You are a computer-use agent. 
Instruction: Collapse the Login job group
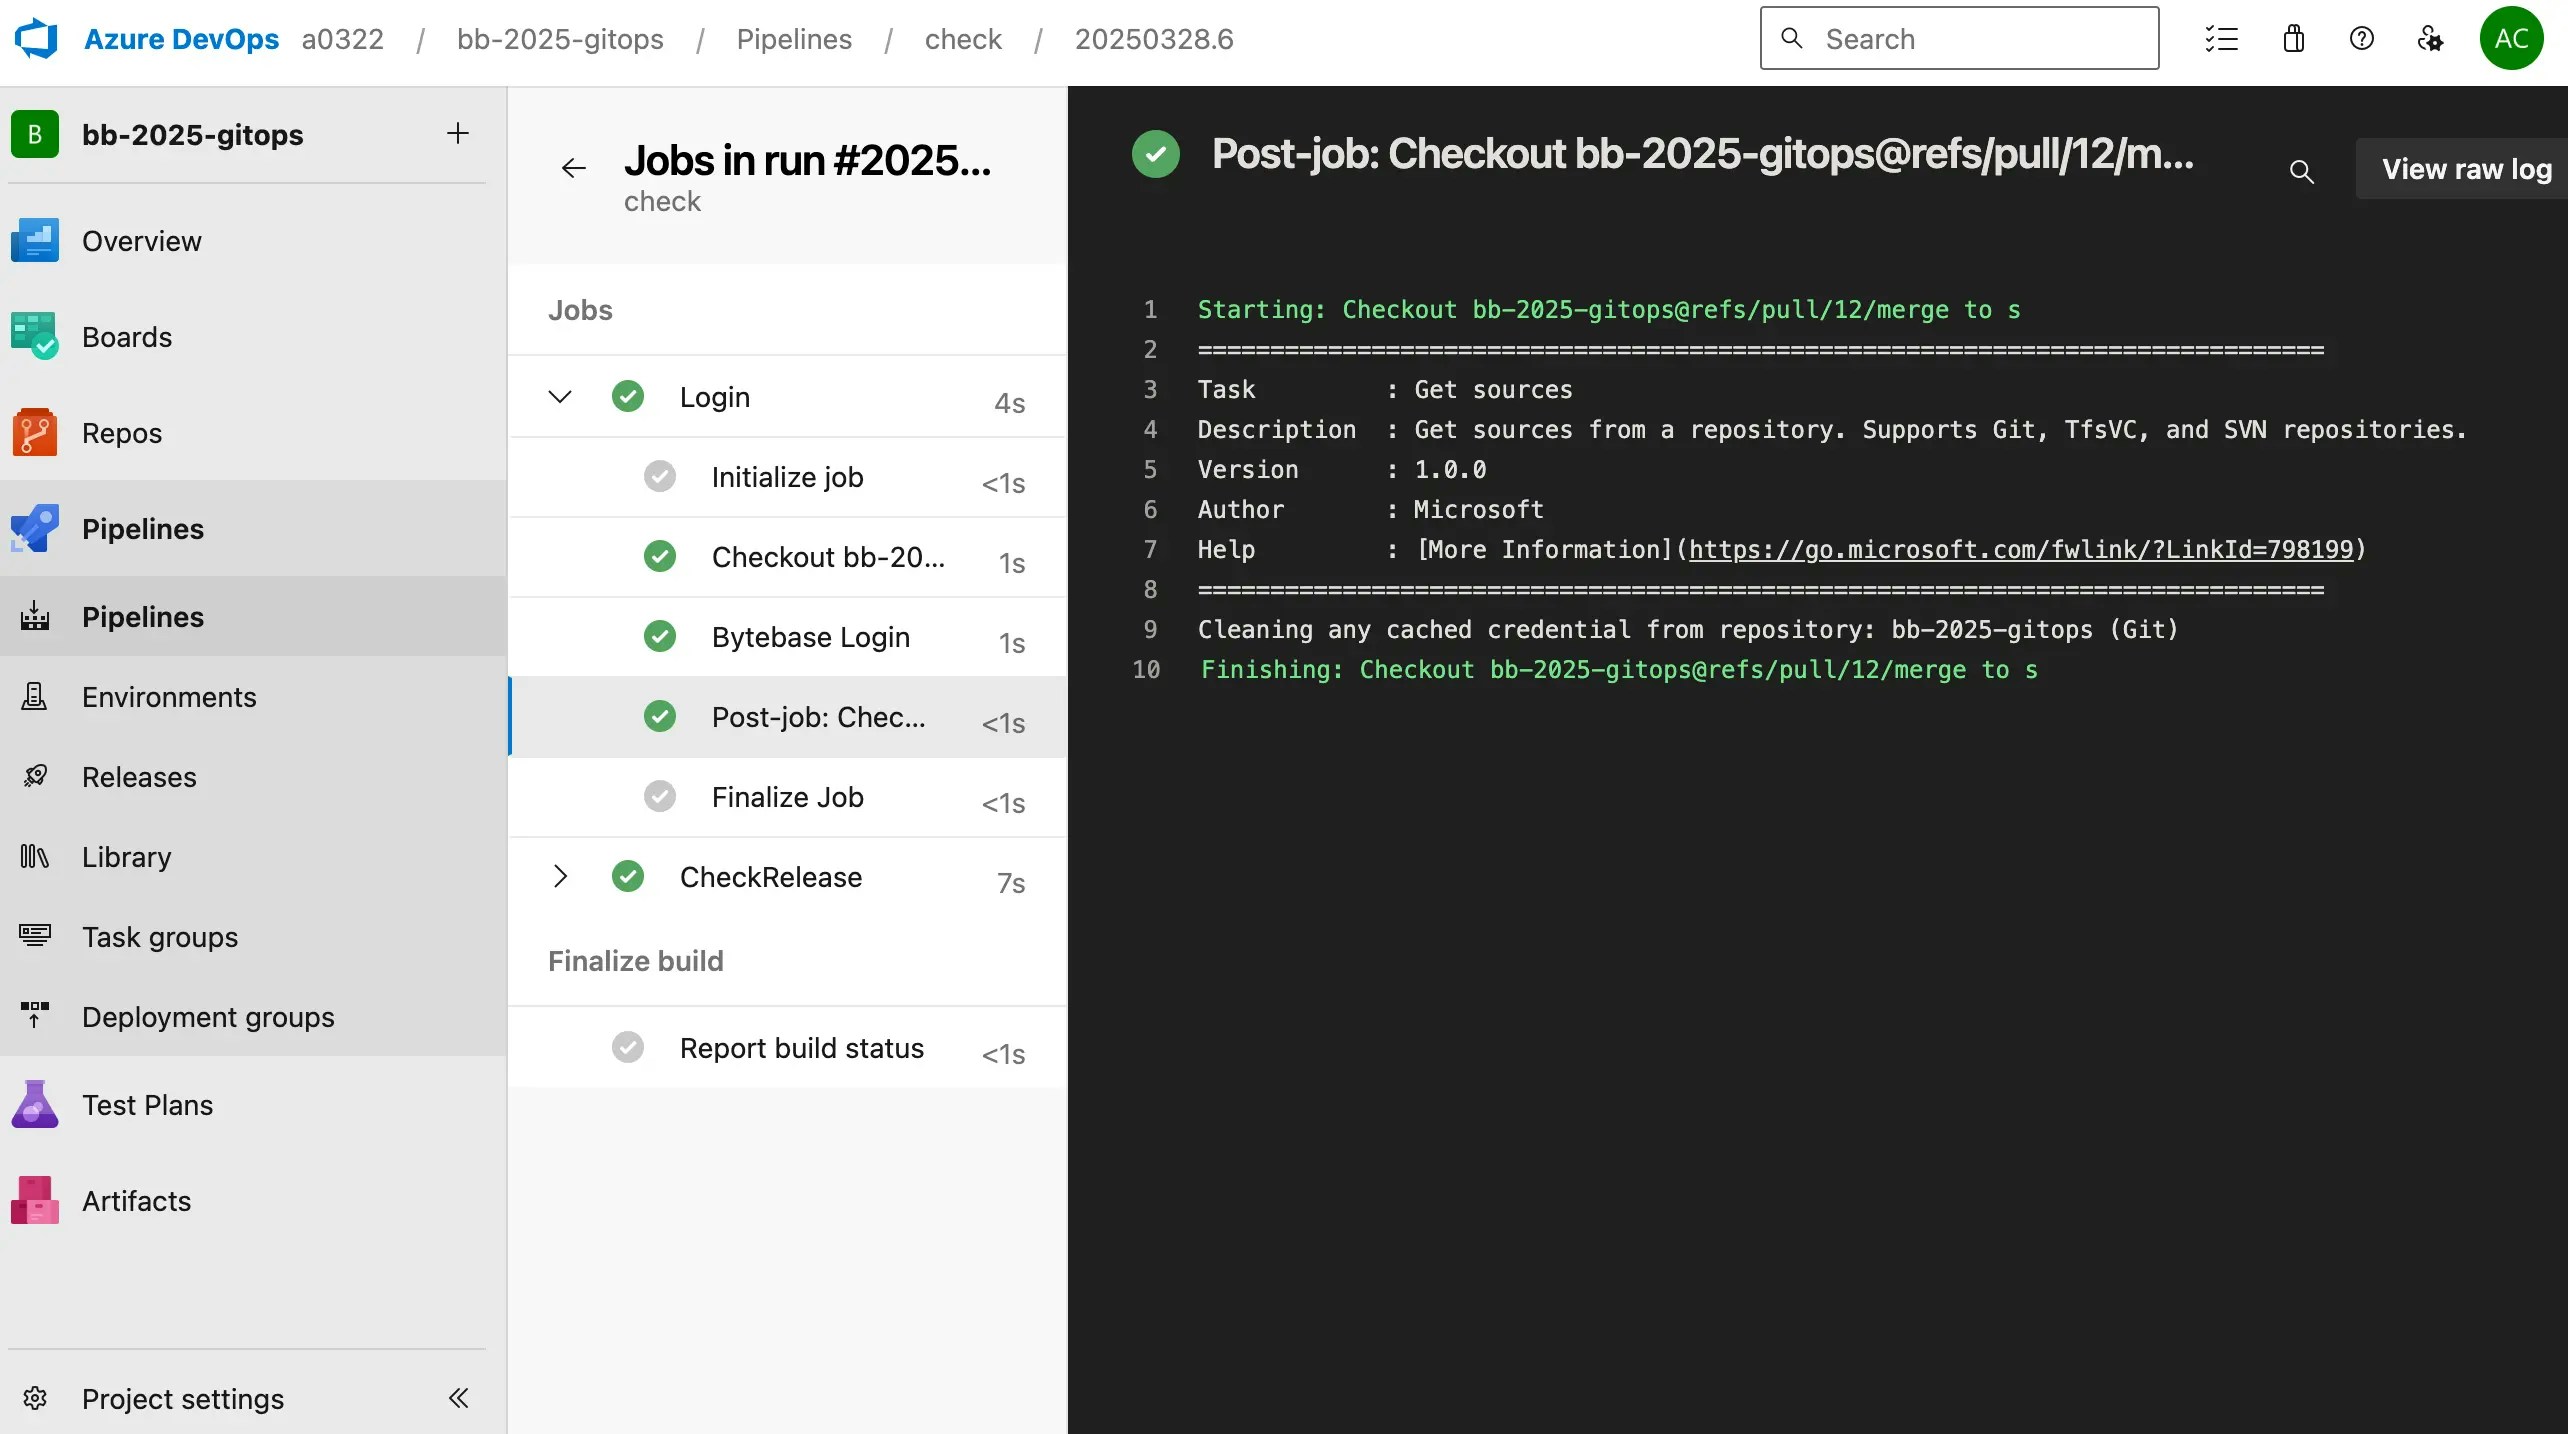(559, 396)
